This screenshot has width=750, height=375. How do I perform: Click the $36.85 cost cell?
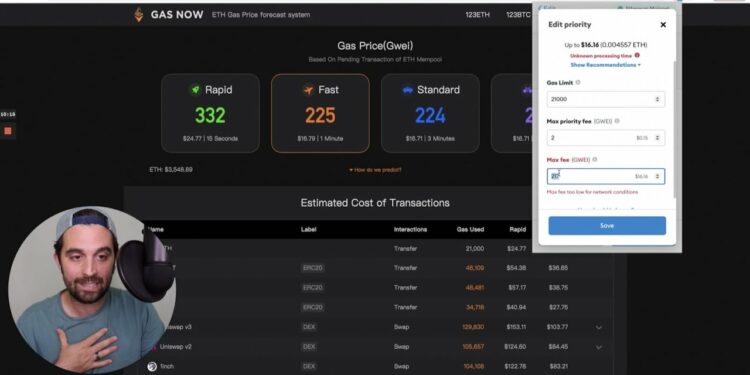558,268
